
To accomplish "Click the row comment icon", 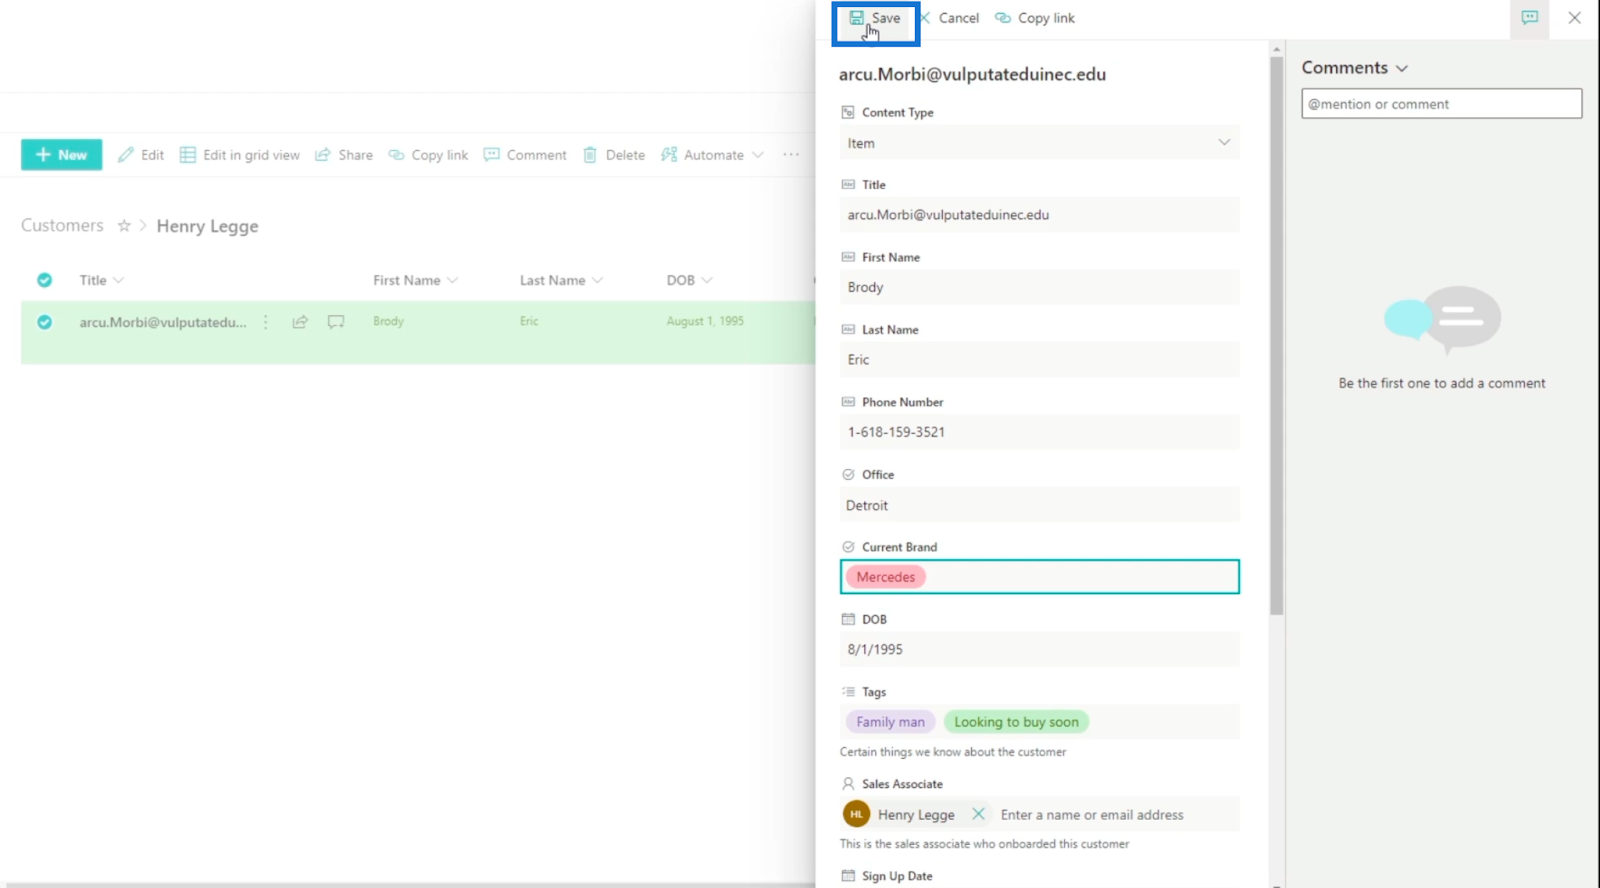I will 336,322.
